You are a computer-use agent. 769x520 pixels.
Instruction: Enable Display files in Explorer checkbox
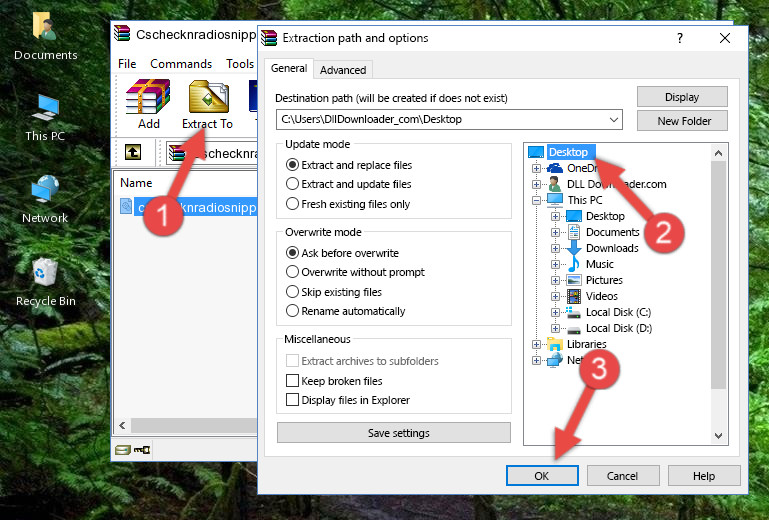[x=292, y=400]
